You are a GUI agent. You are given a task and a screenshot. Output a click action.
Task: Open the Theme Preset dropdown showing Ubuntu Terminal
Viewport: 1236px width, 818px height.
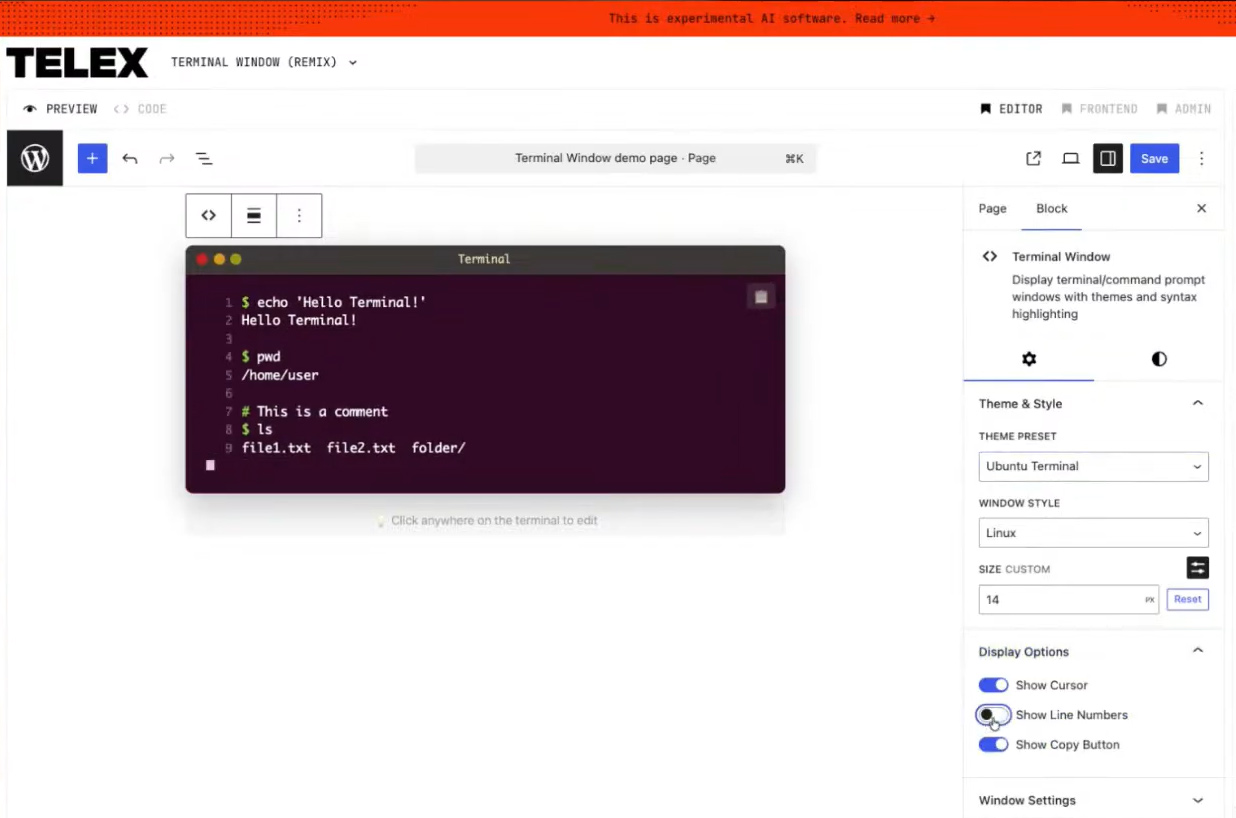tap(1093, 466)
